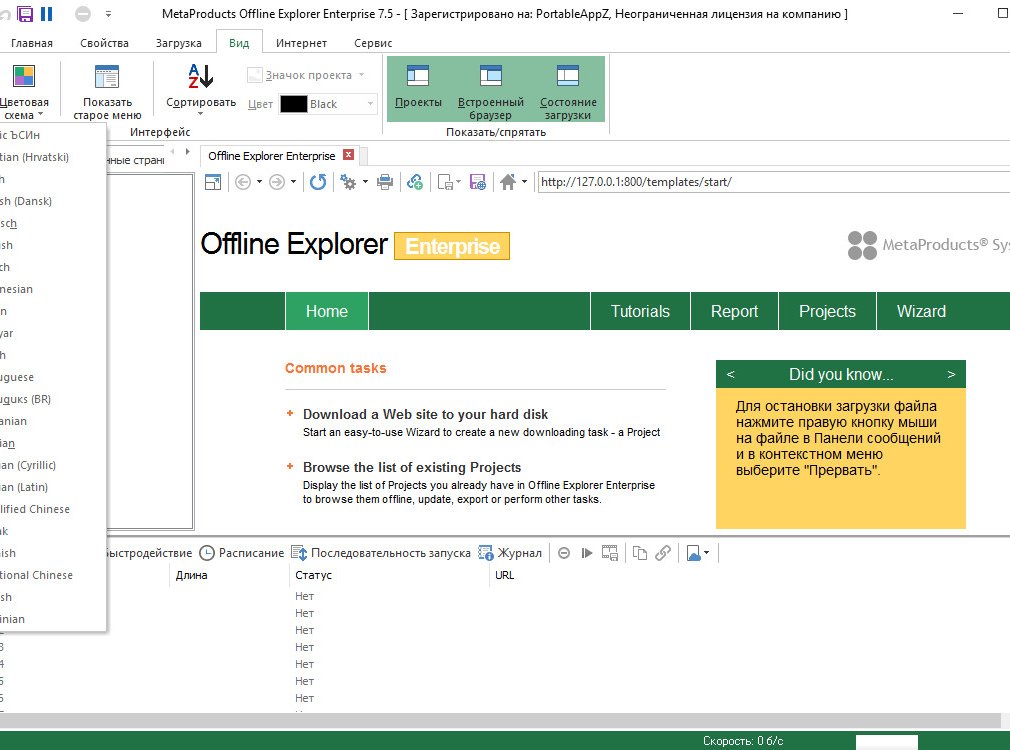
Task: Open Tutorials on the start page
Action: pos(640,311)
